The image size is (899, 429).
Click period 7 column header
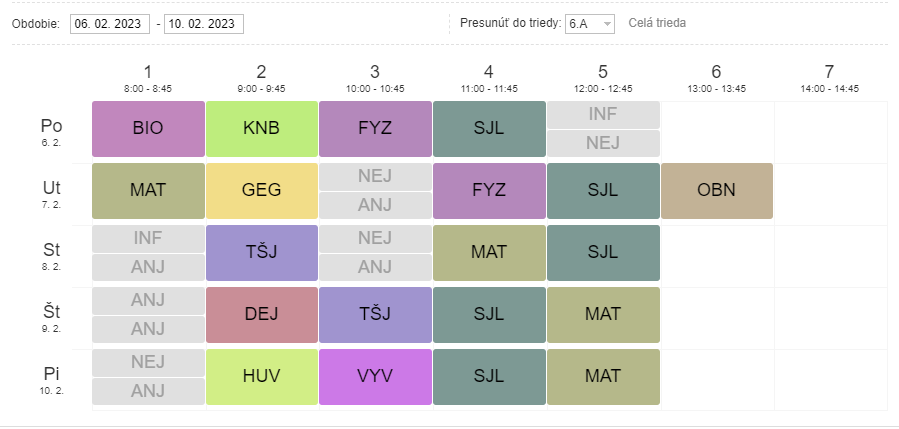click(829, 78)
